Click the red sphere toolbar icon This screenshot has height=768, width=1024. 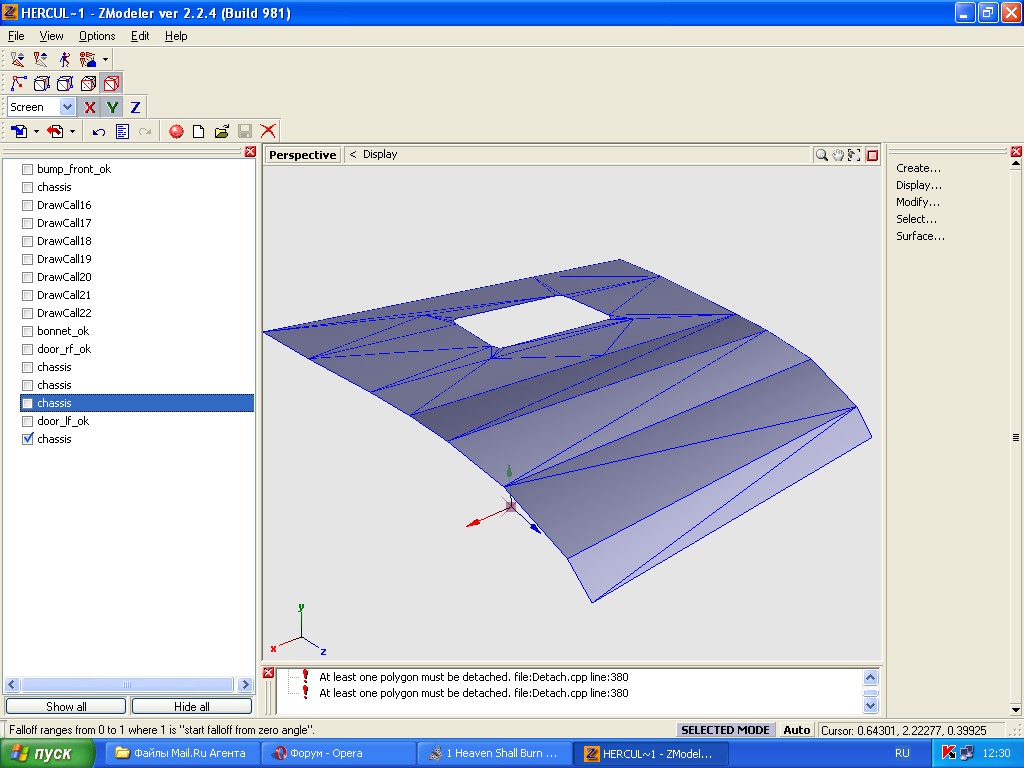coord(176,131)
